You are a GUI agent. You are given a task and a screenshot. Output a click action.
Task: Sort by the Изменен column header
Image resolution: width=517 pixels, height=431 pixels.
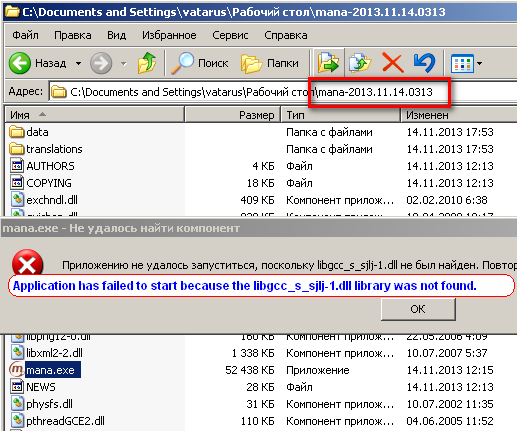[x=459, y=115]
